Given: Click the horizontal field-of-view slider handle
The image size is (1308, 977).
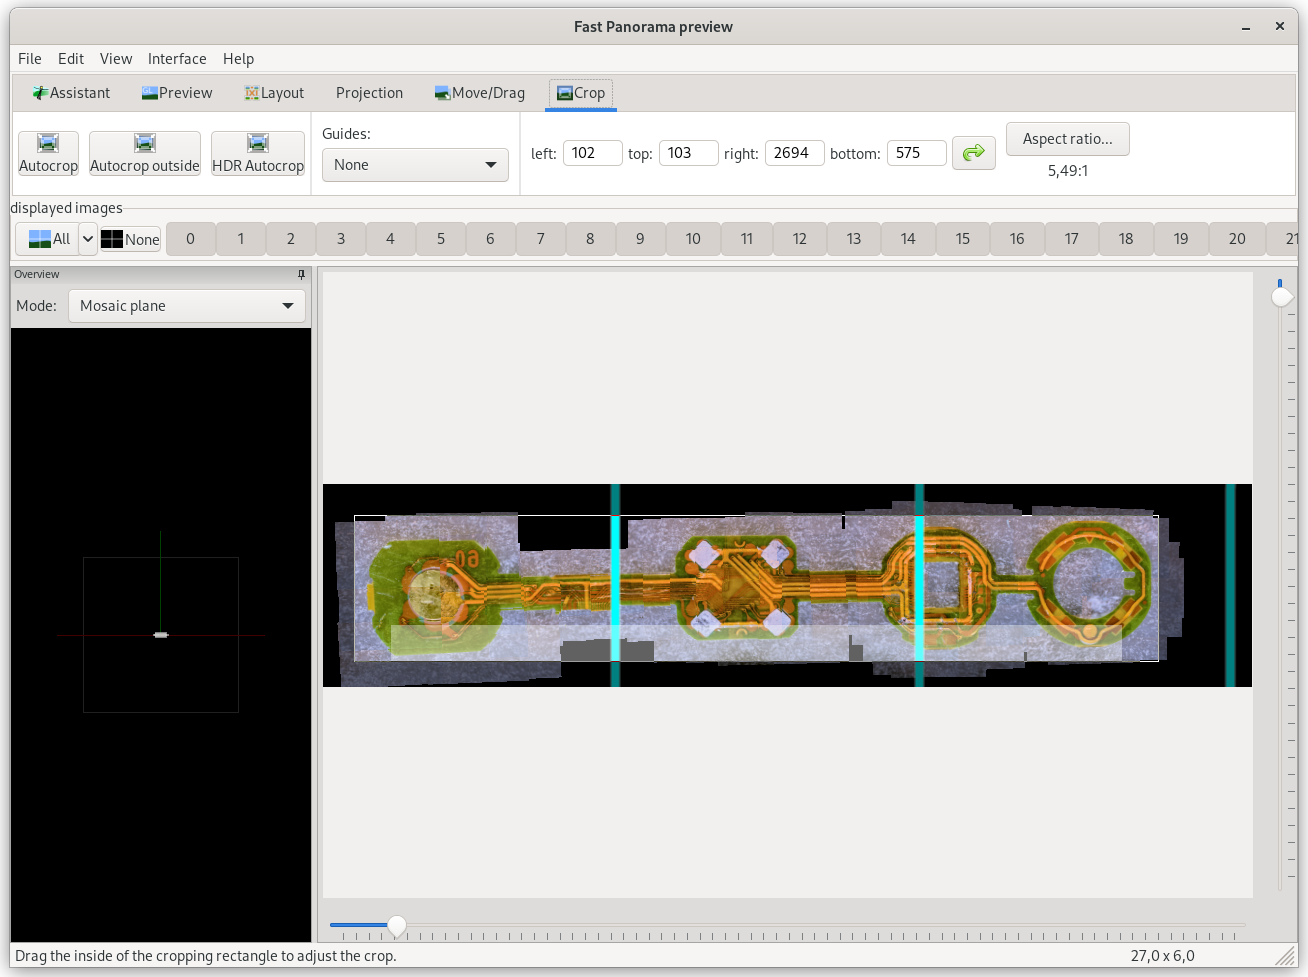Looking at the screenshot, I should click(397, 926).
